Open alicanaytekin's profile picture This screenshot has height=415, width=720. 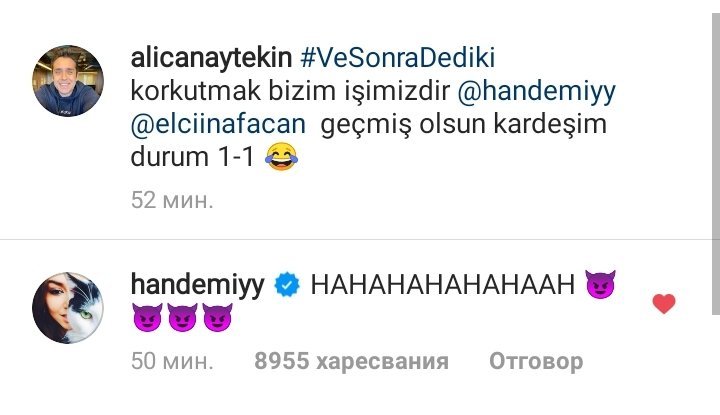(68, 80)
